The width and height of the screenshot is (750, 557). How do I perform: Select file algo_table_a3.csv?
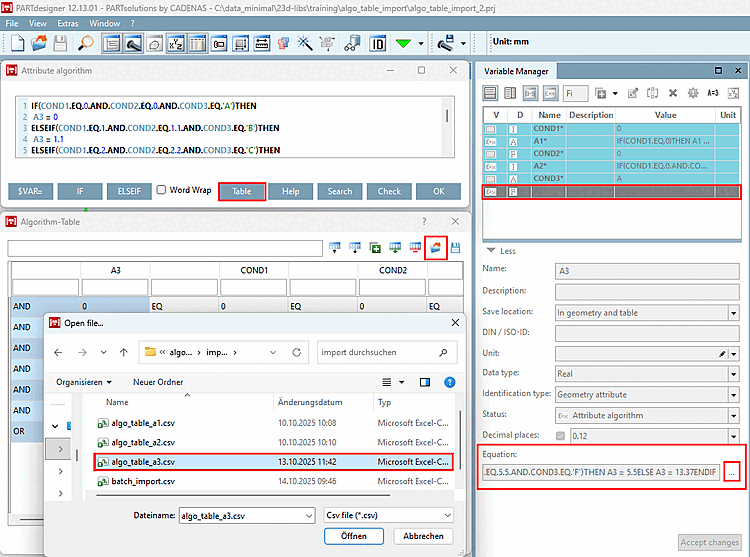tap(273, 462)
